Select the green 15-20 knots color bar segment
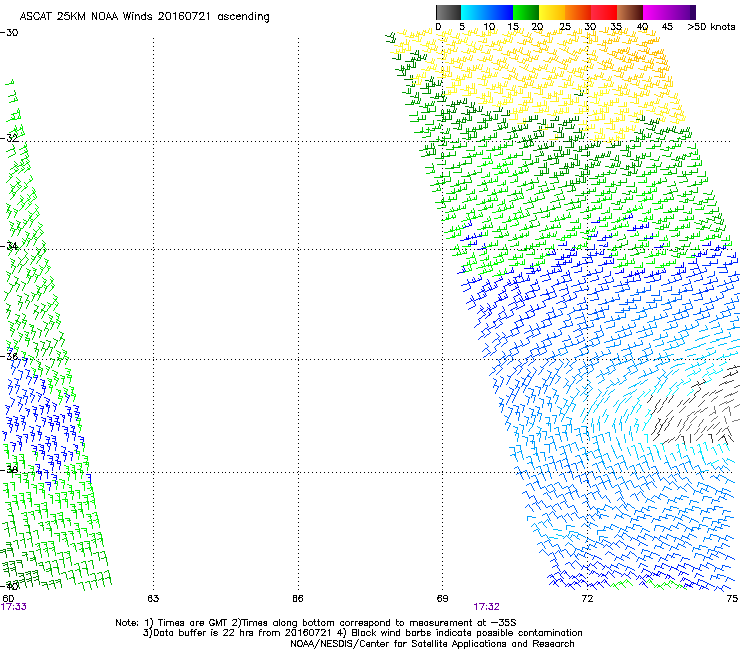The height and width of the screenshot is (650, 740). click(x=526, y=12)
